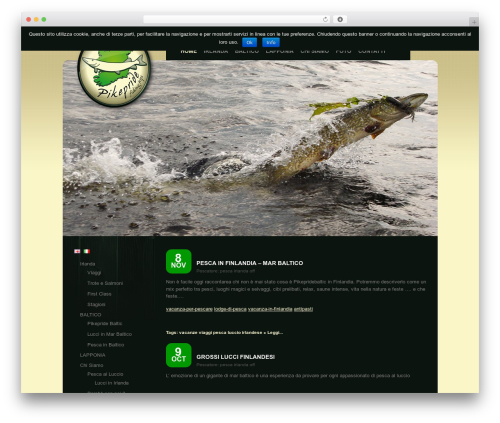The image size is (500, 423).
Task: Accept cookies with the Ok button
Action: click(x=249, y=42)
